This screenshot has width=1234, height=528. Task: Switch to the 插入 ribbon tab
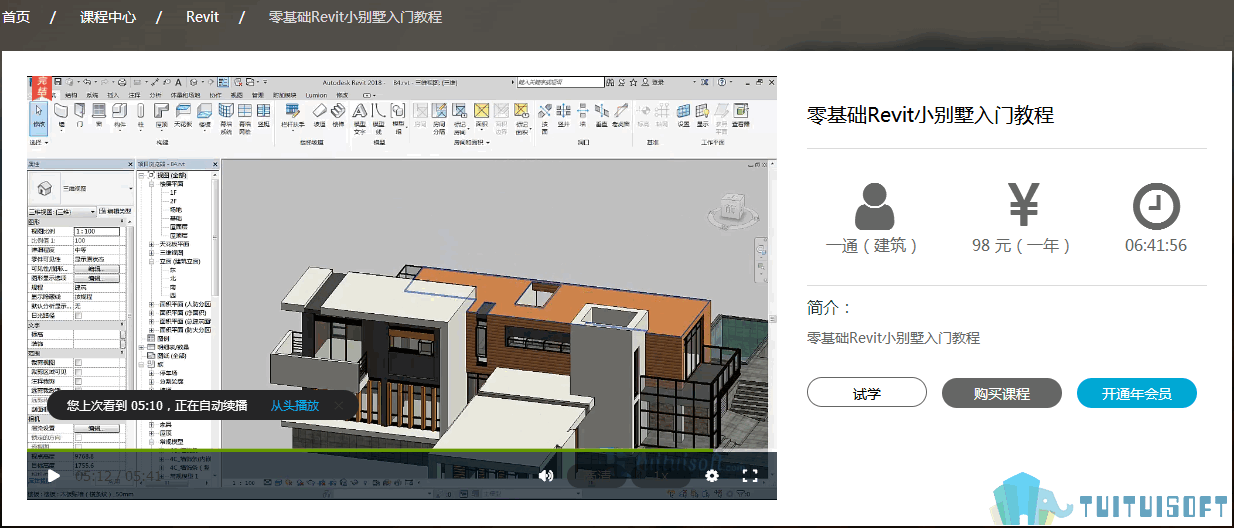[113, 95]
